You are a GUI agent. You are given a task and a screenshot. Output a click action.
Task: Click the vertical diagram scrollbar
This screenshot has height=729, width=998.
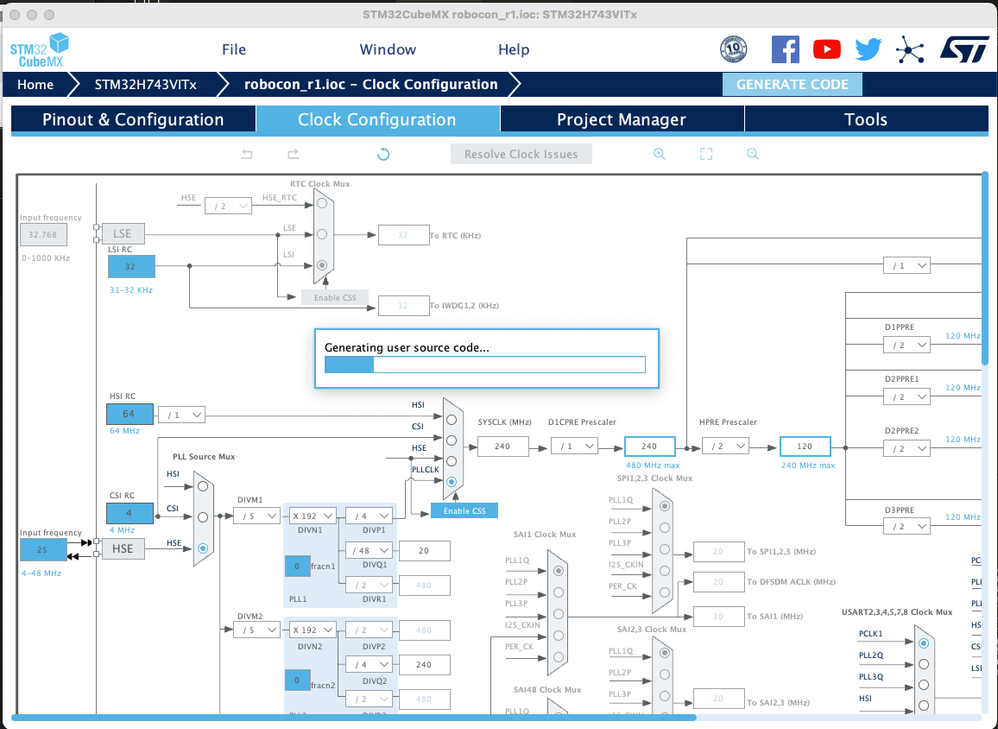click(986, 267)
